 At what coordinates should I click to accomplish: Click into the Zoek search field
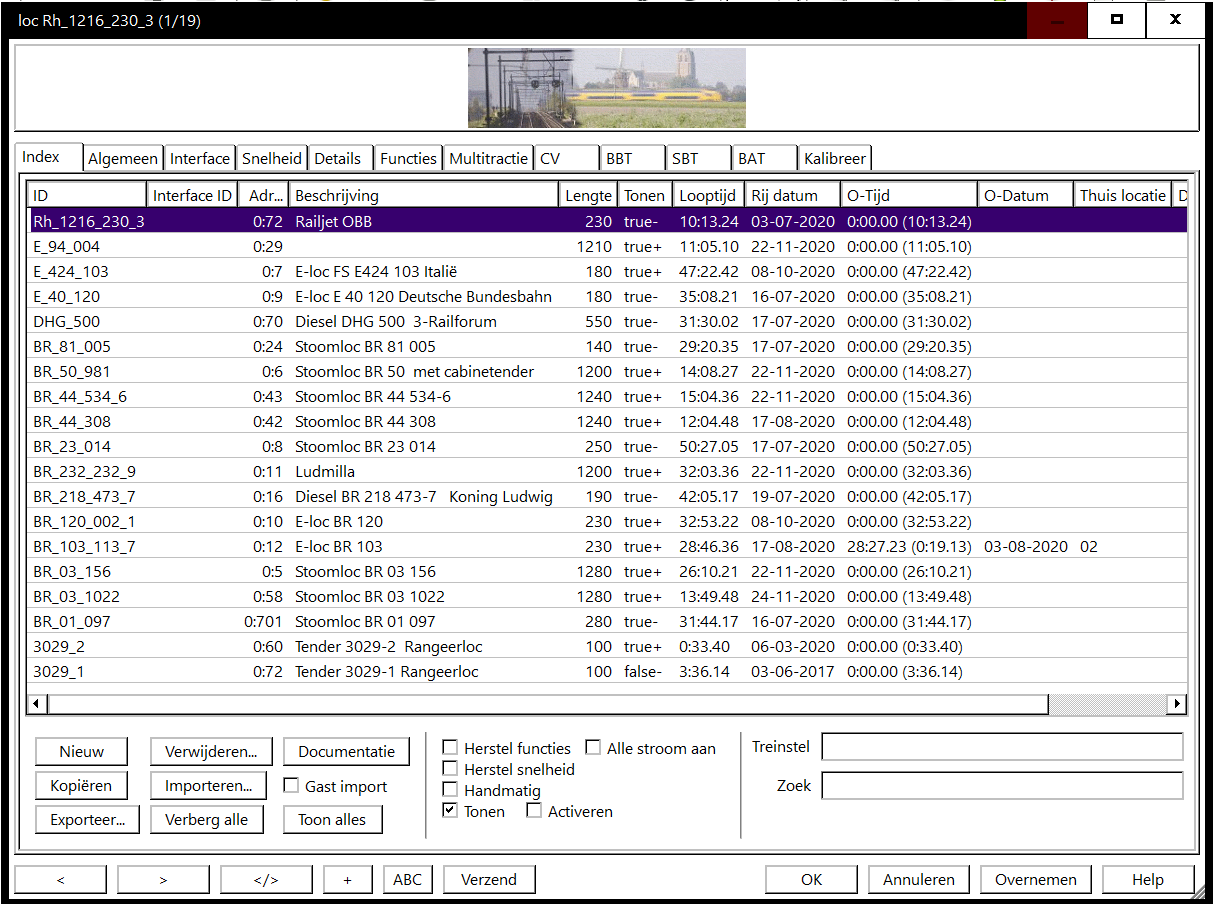coord(1001,786)
